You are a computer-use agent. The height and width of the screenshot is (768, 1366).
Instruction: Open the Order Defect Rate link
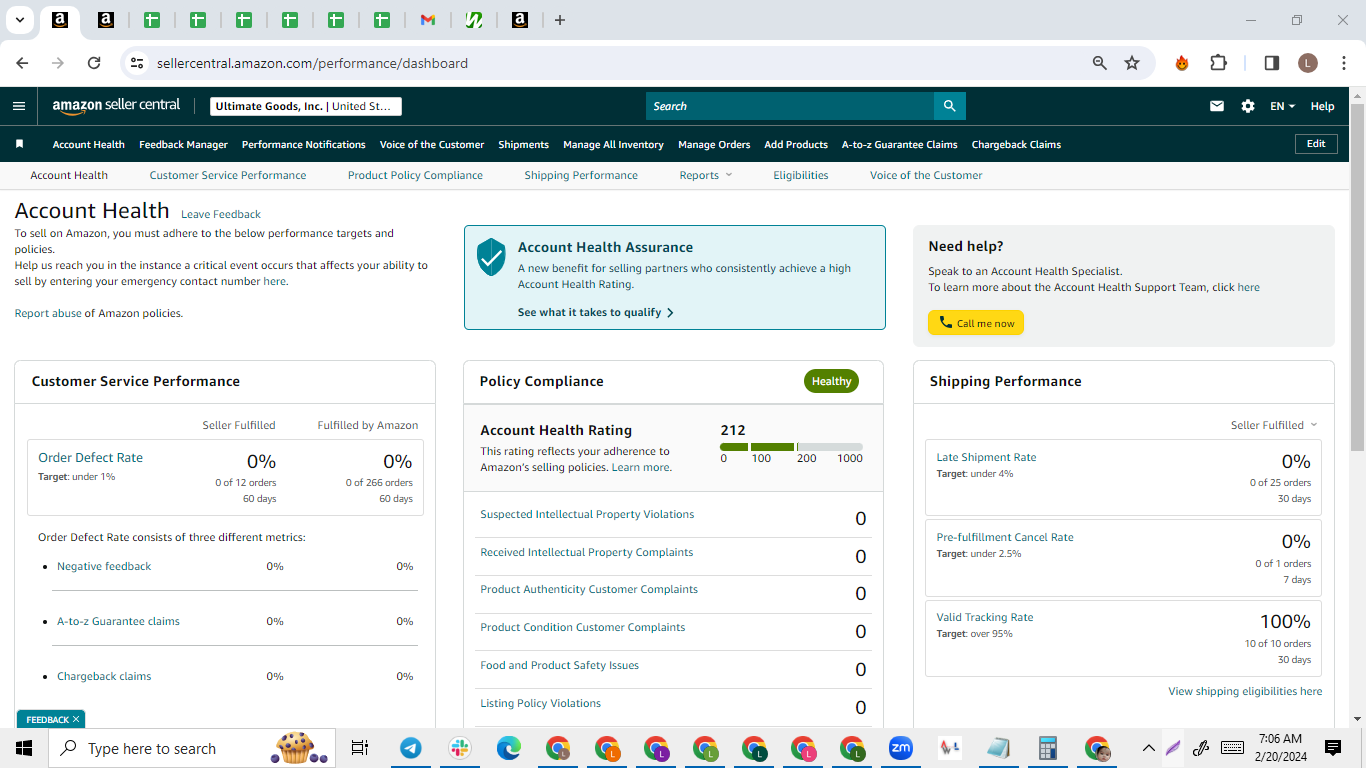[90, 457]
